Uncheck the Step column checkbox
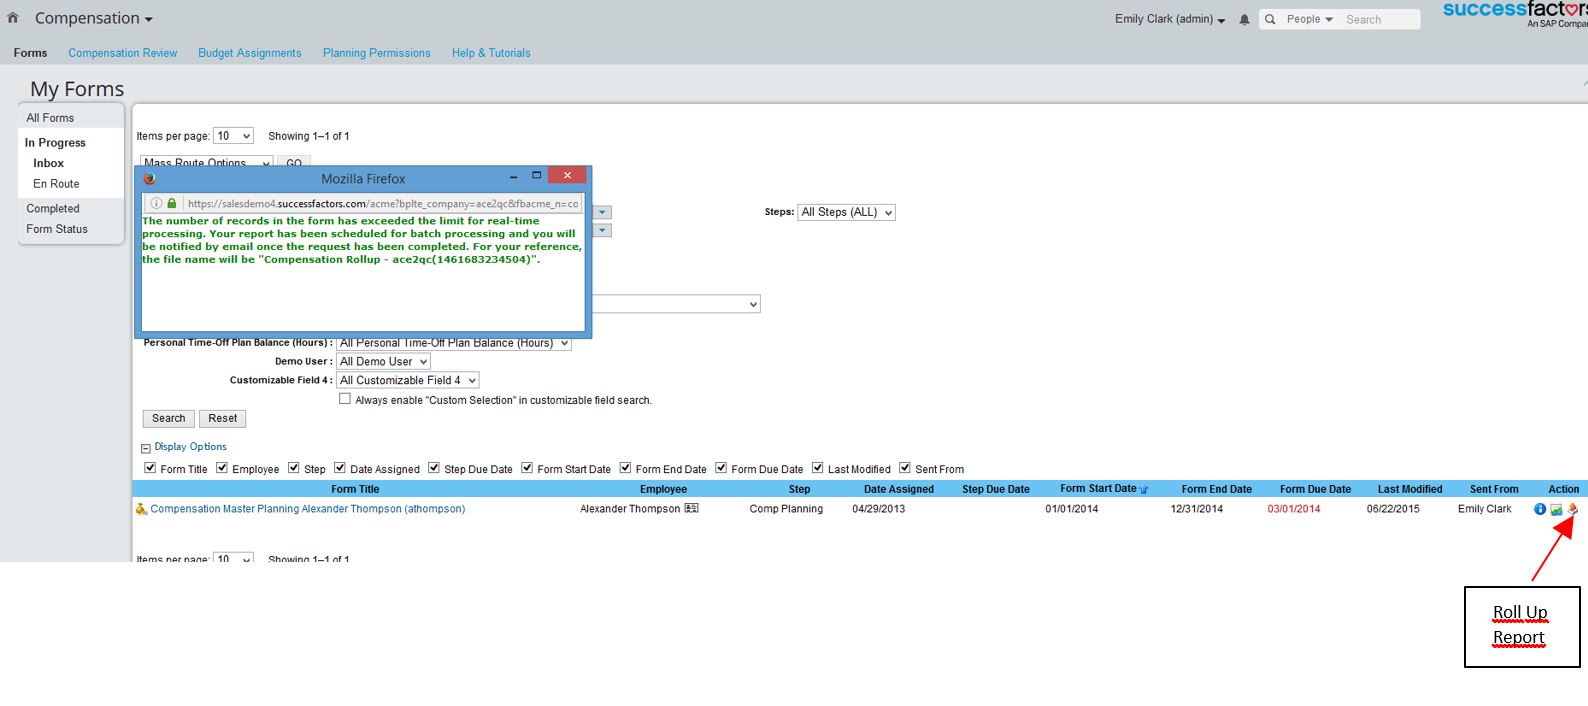 click(x=294, y=468)
